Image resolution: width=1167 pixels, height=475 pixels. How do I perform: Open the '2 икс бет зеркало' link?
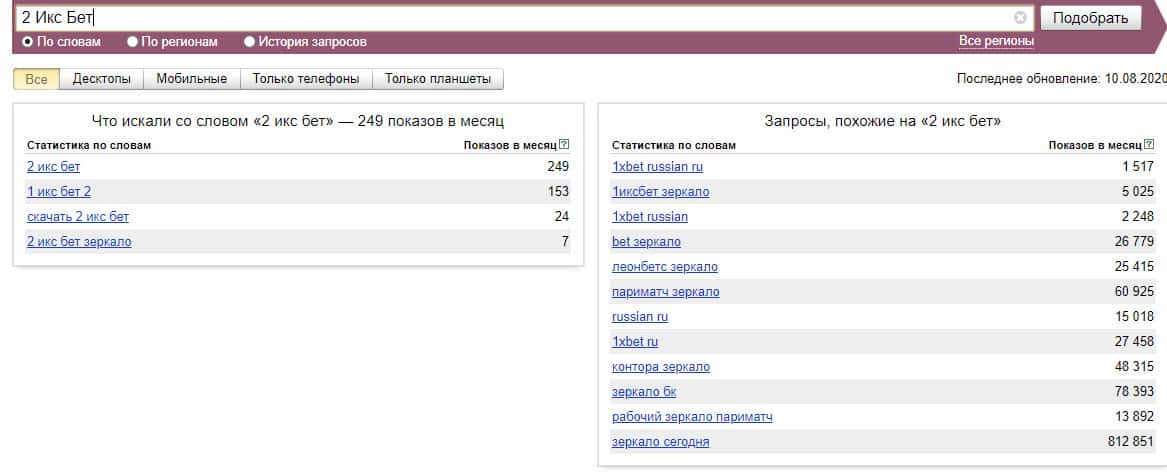(79, 242)
